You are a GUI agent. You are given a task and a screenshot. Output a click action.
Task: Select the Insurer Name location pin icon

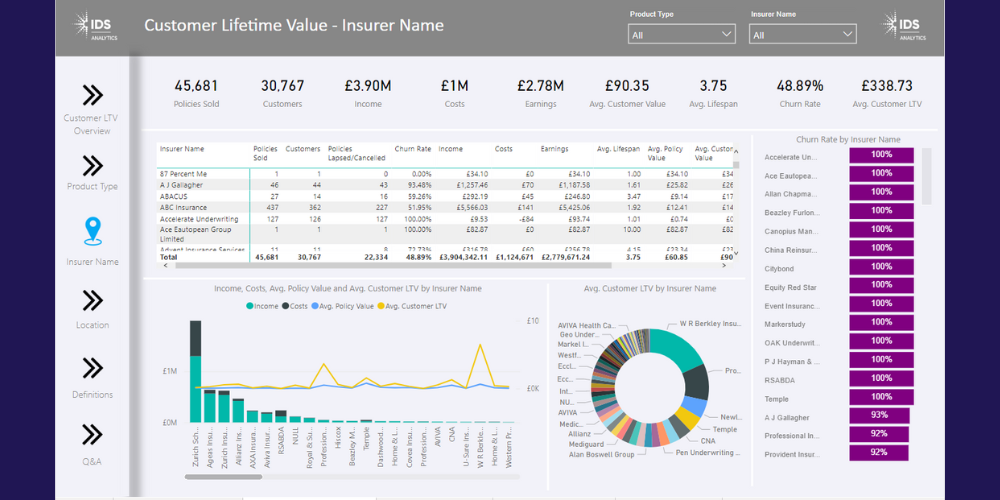coord(92,232)
